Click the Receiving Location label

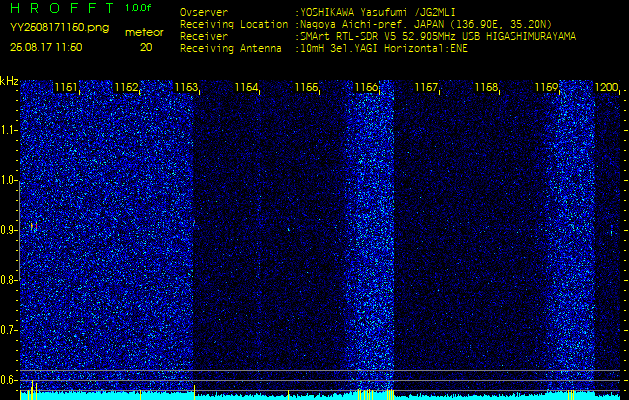234,24
